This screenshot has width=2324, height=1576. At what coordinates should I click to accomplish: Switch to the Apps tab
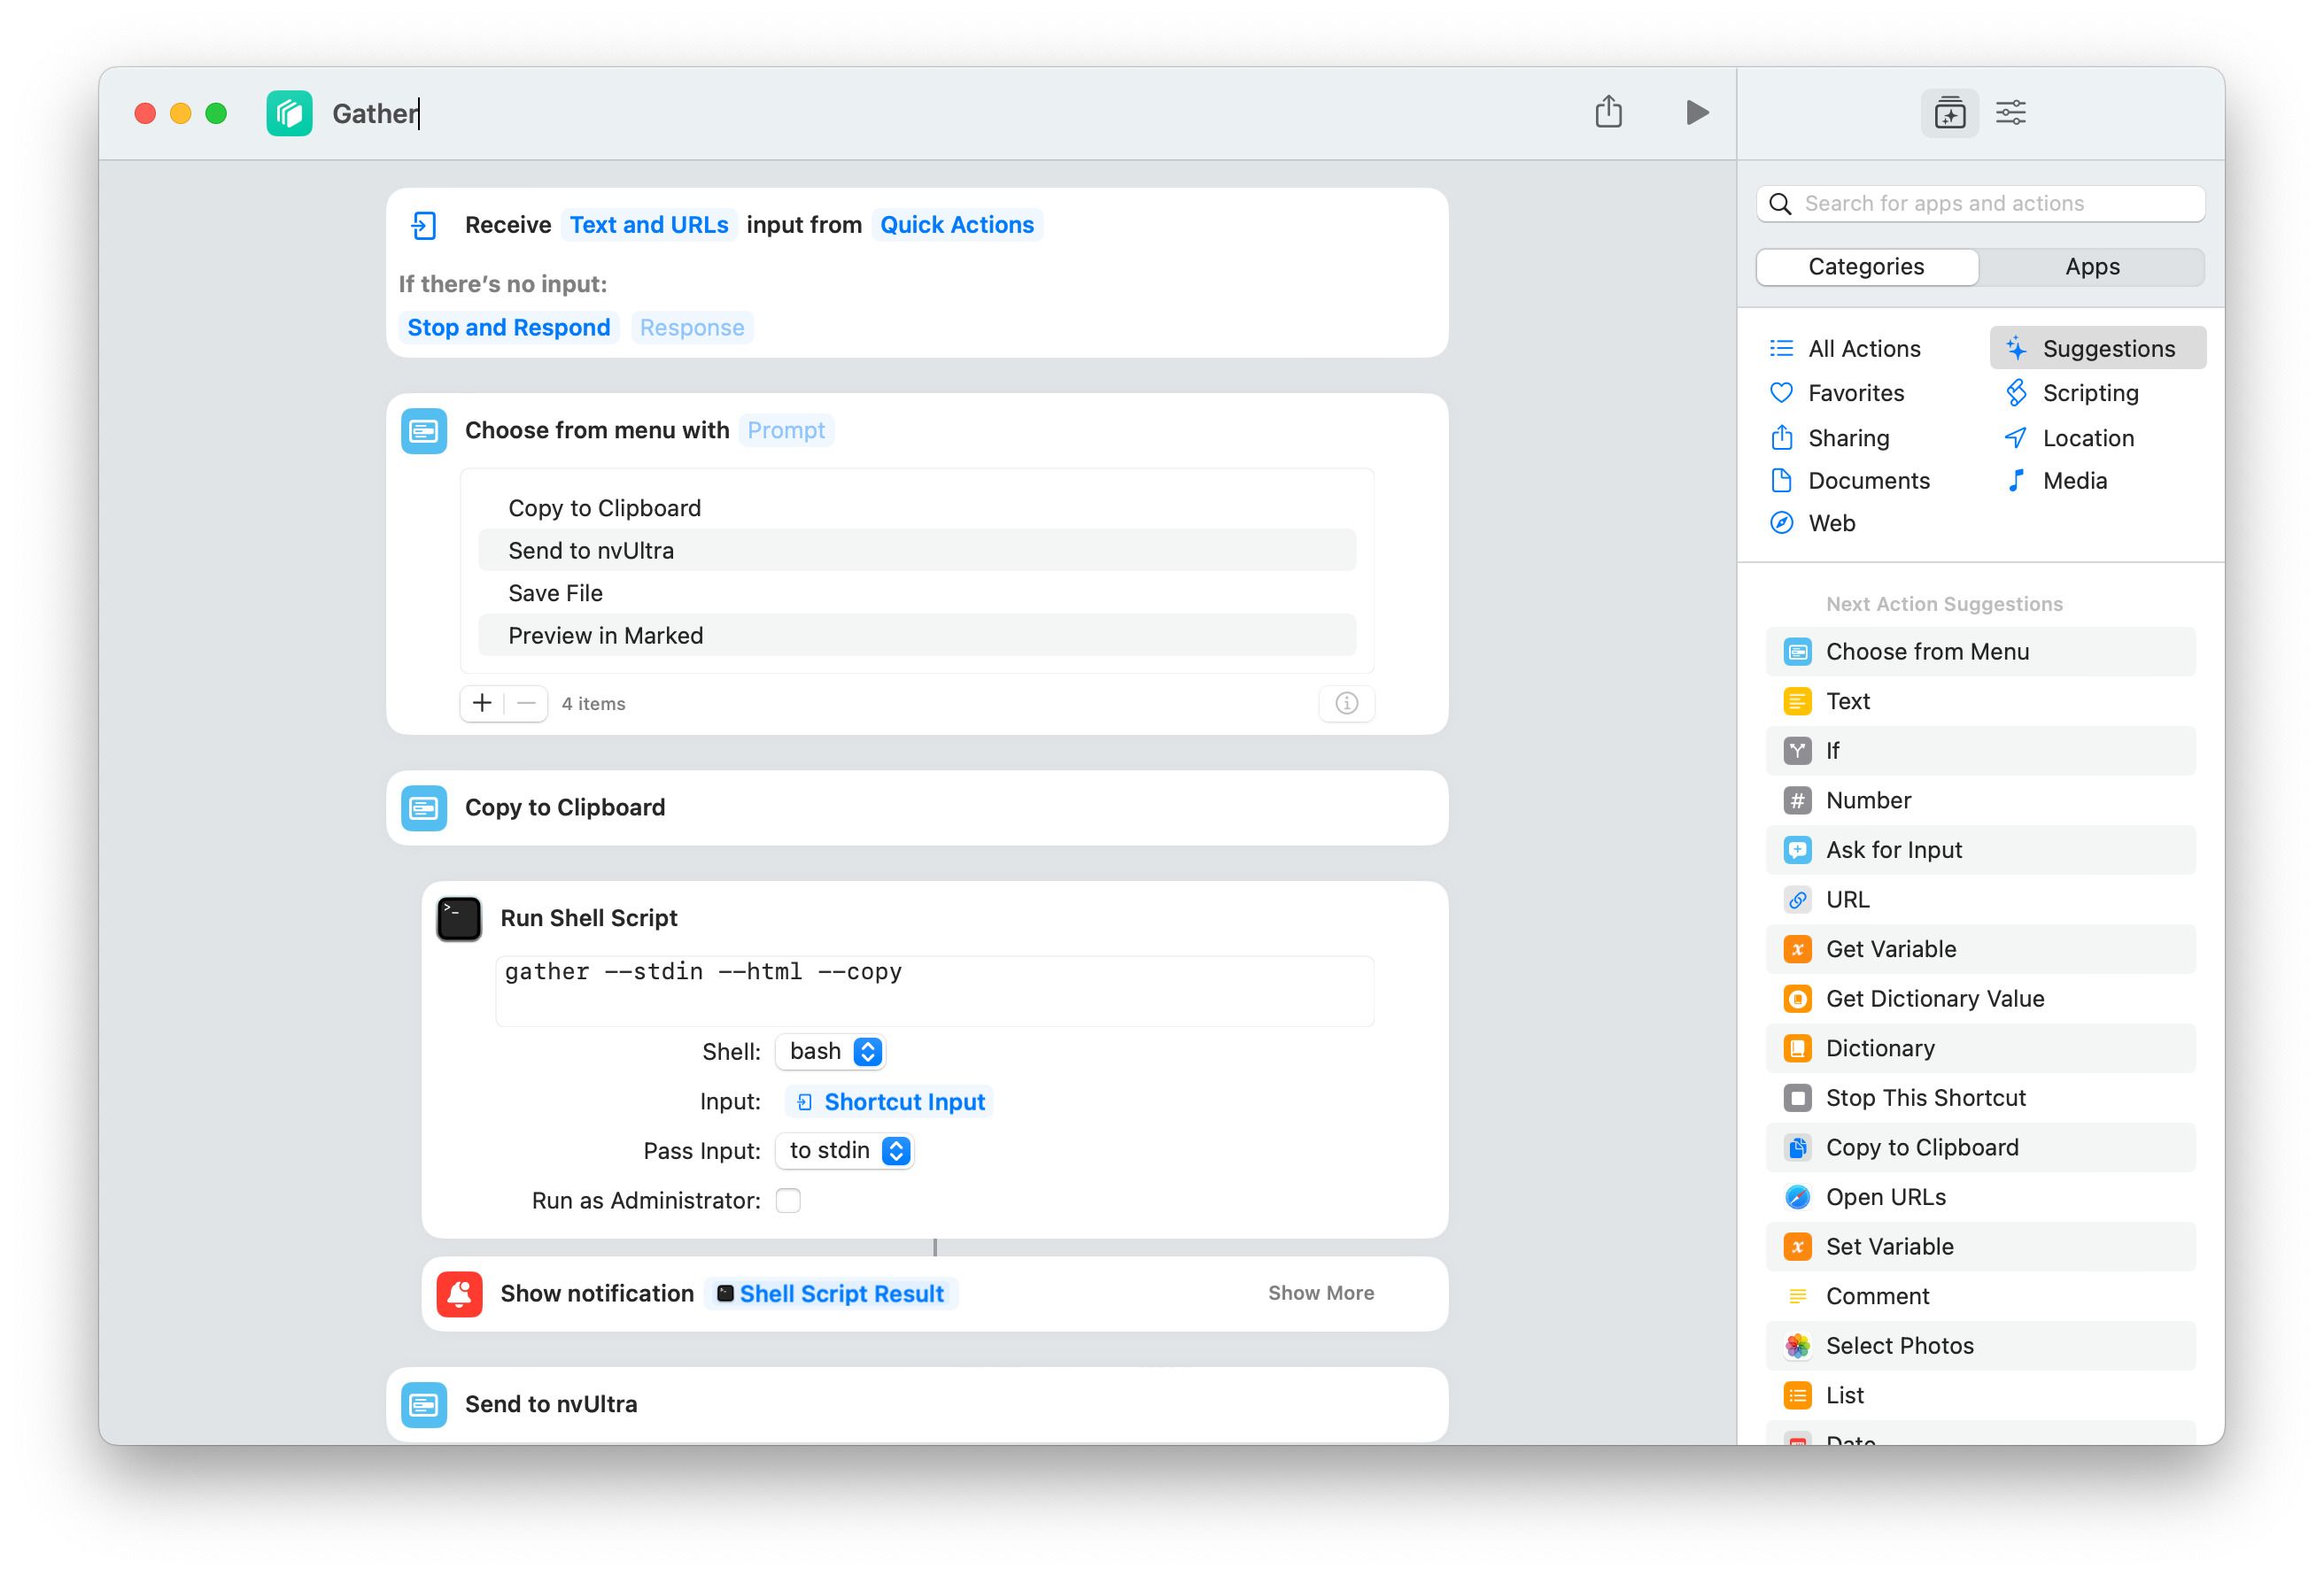point(2091,267)
